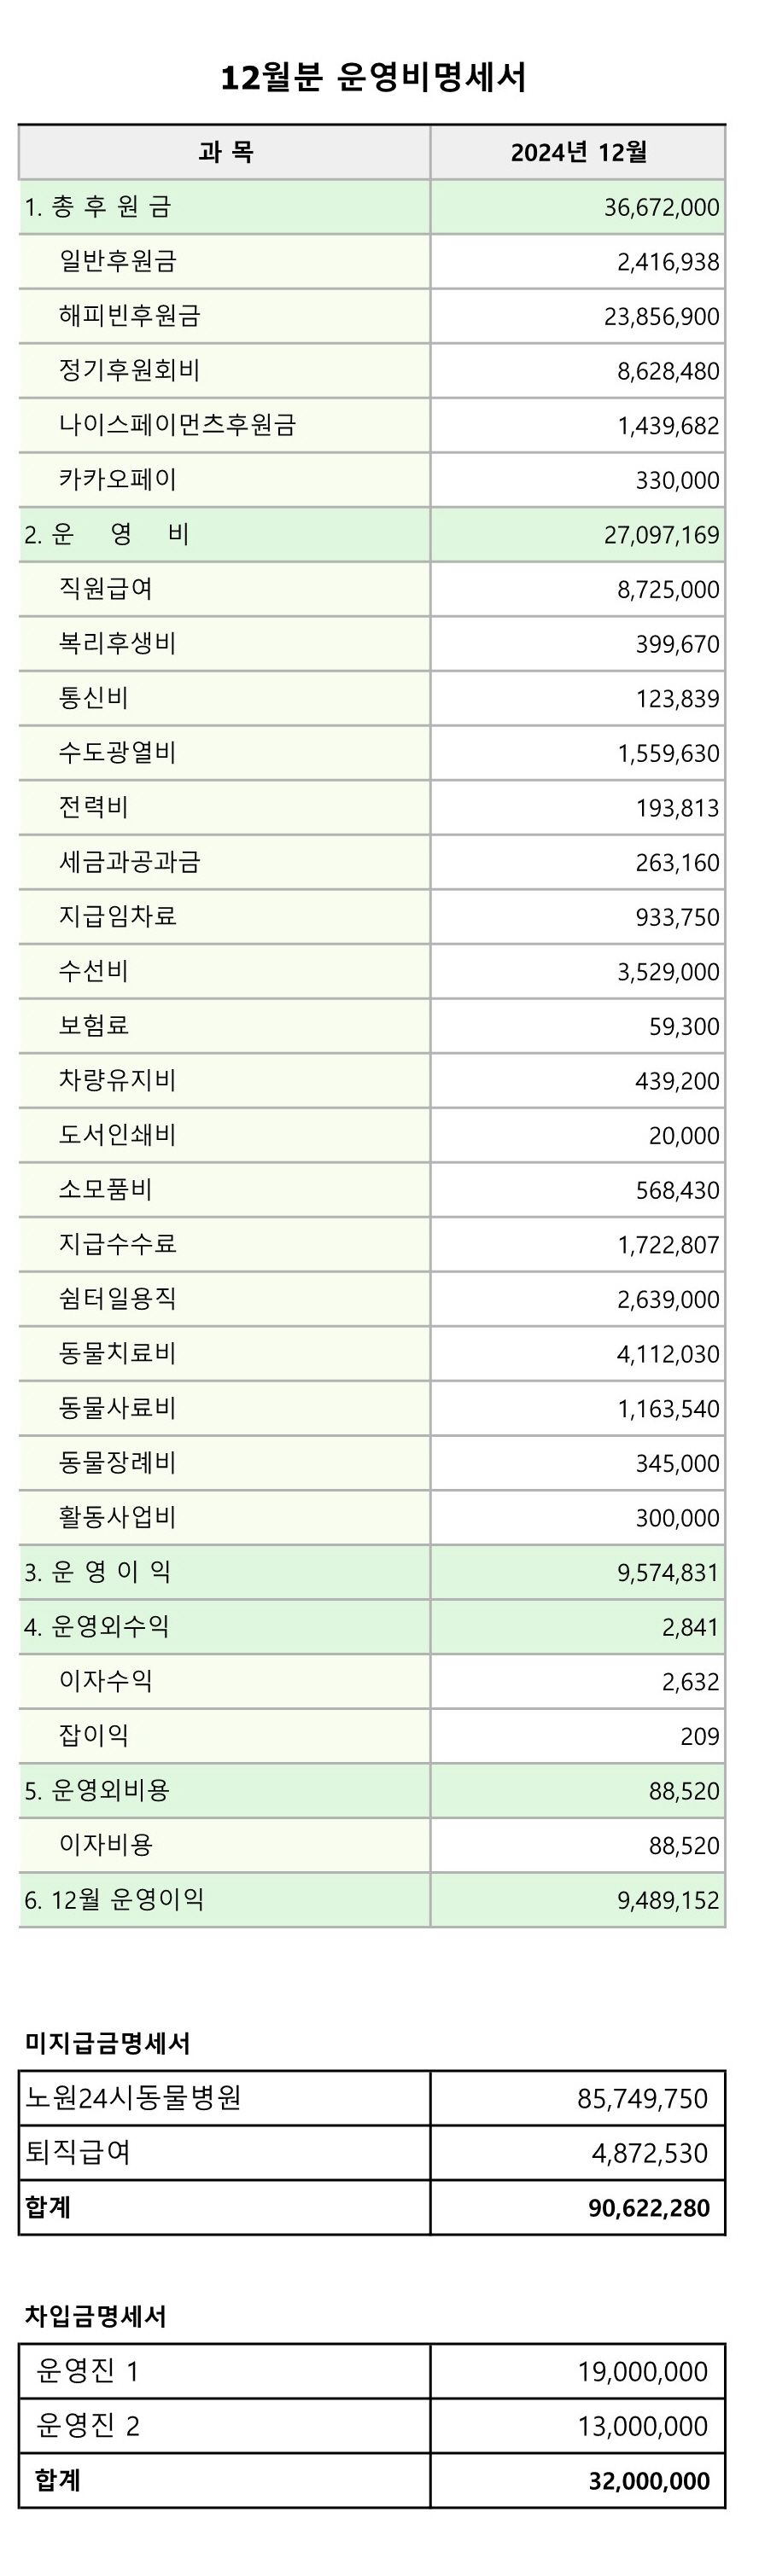Select the 동물치료비 row label
This screenshot has height=2576, width=759.
[117, 1353]
